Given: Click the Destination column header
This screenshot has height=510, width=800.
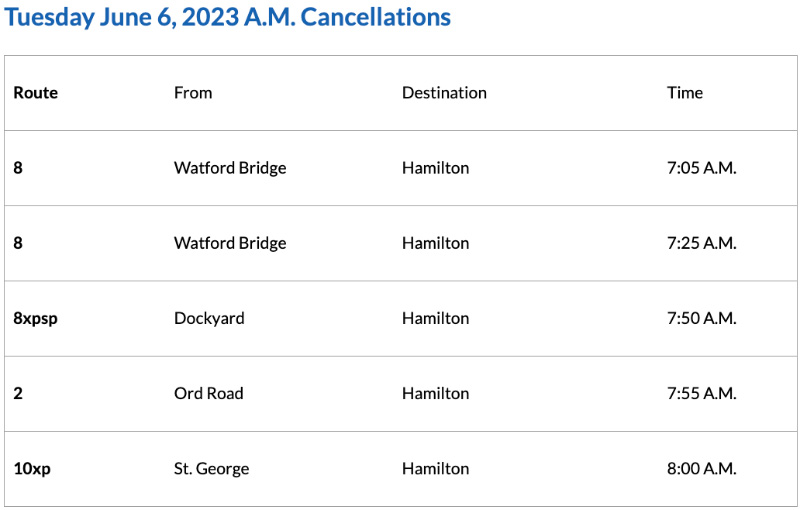Looking at the screenshot, I should point(444,93).
